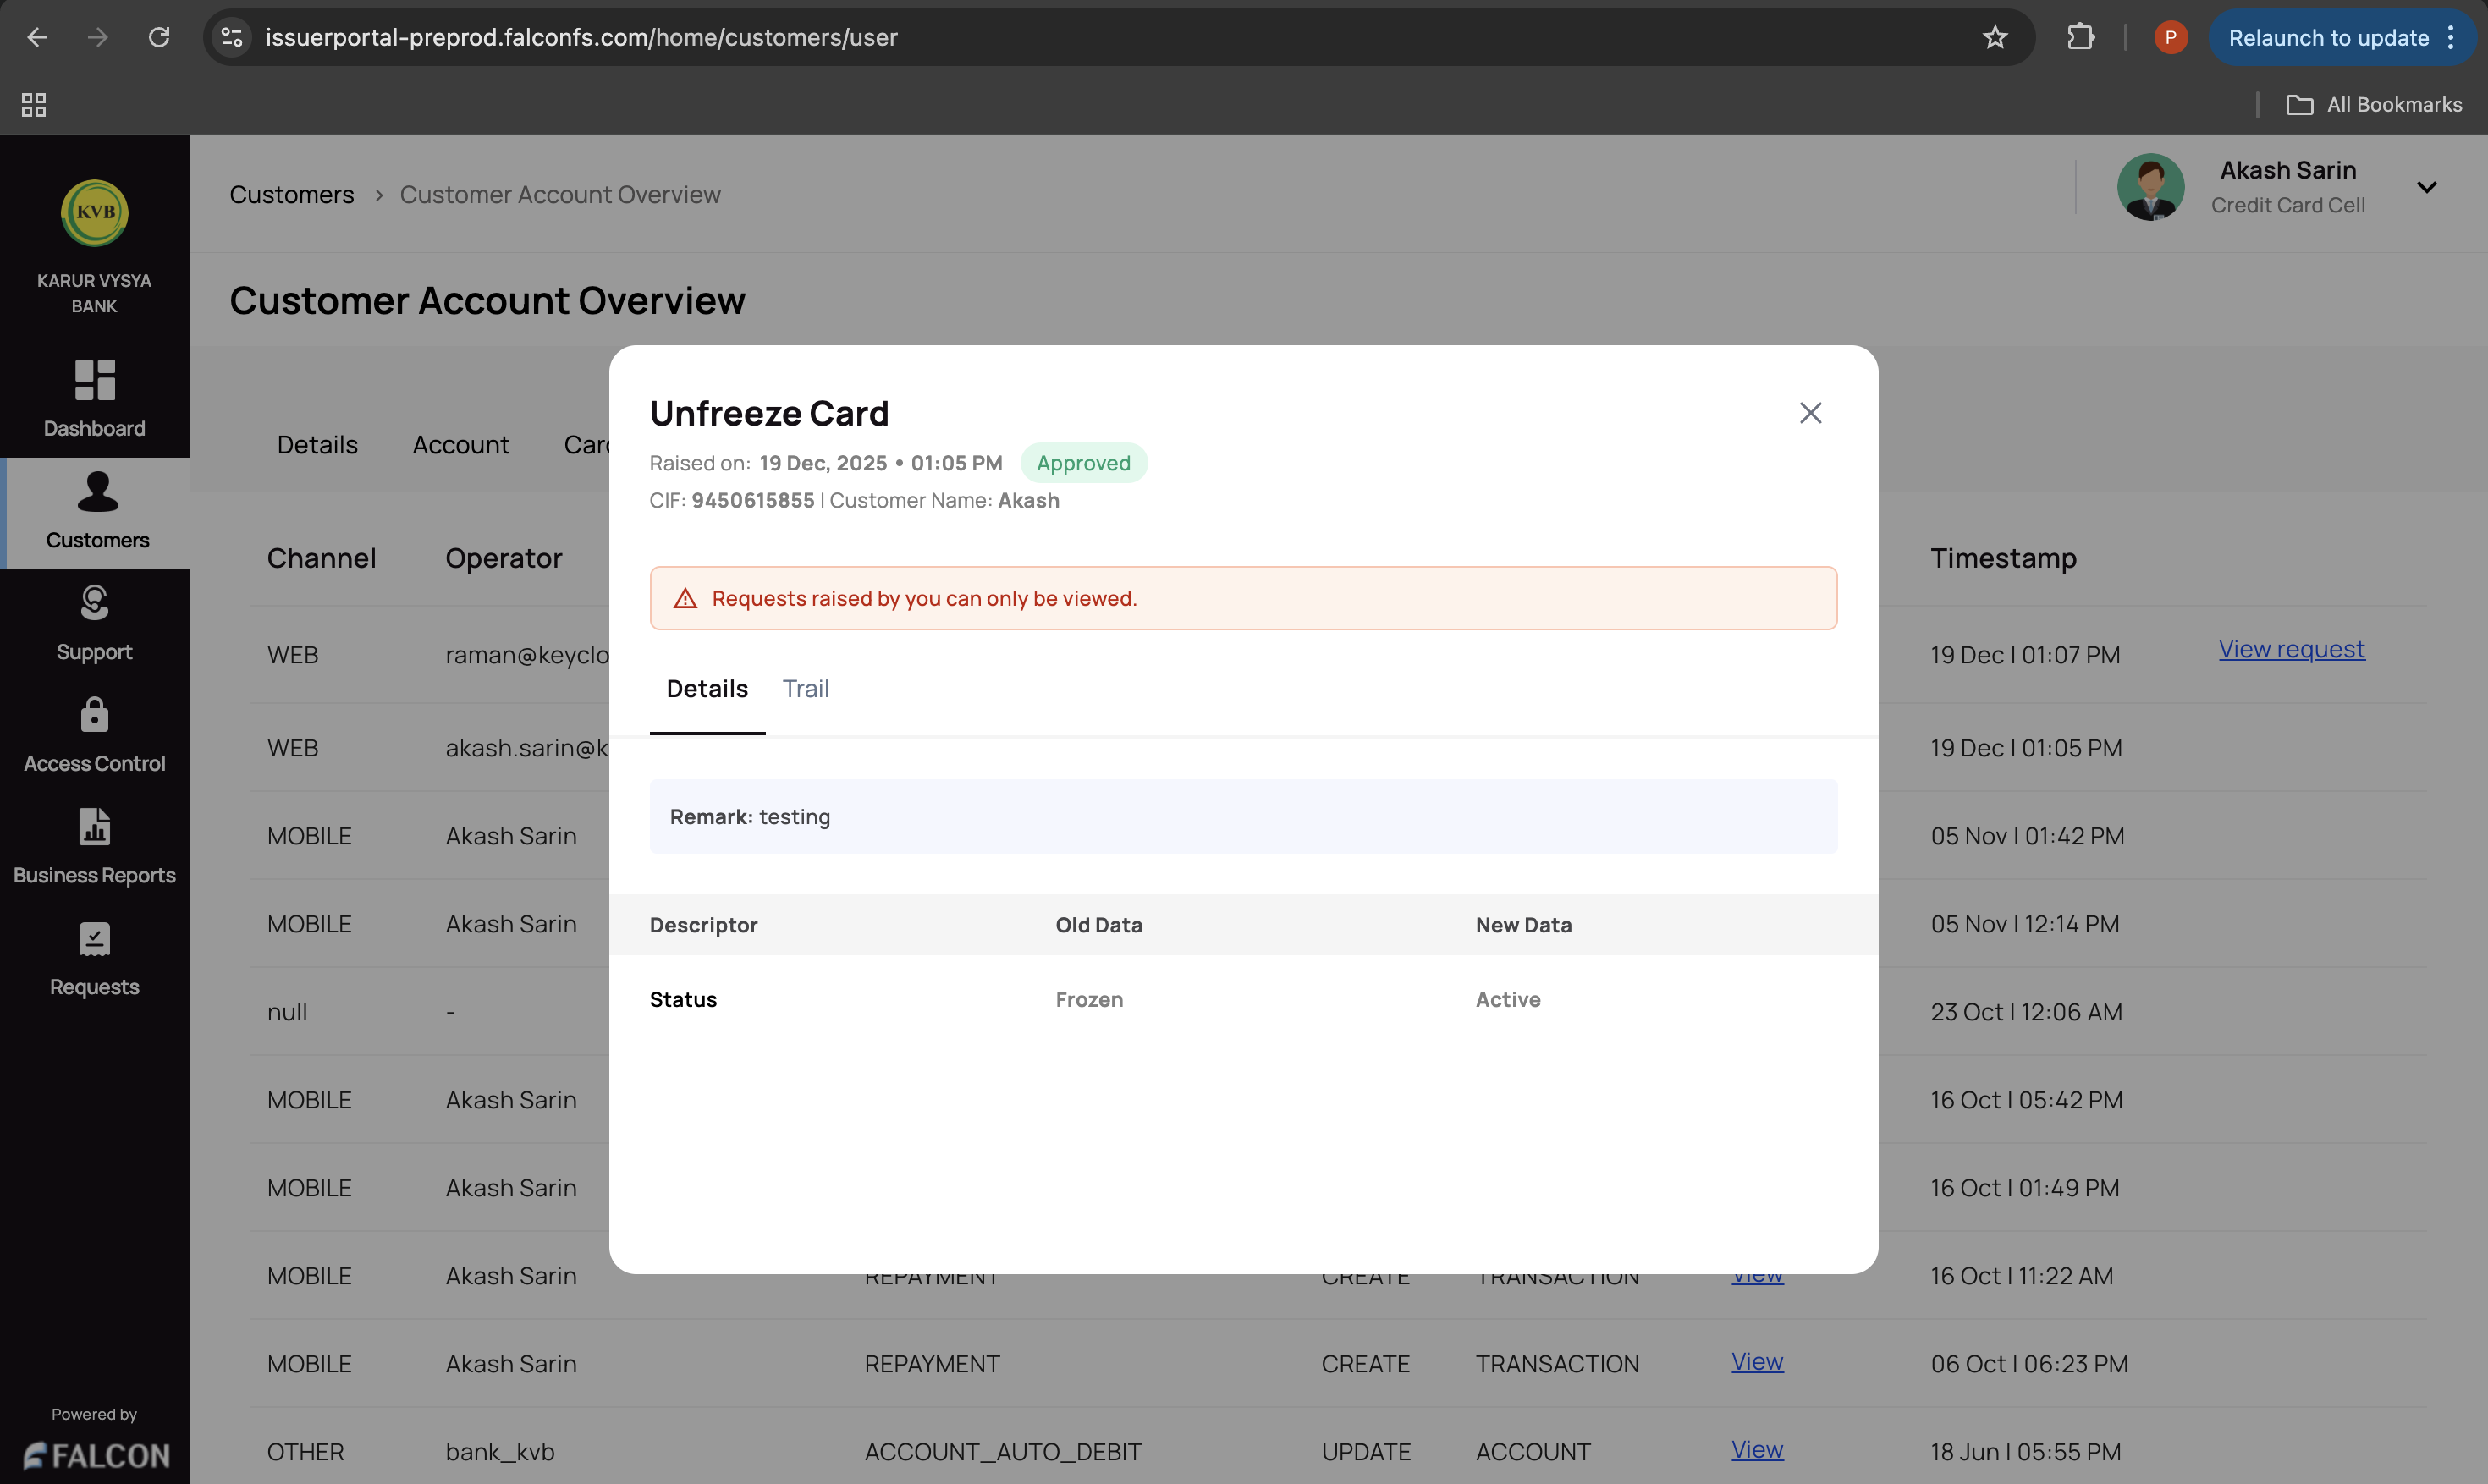The width and height of the screenshot is (2488, 1484).
Task: Reload the page in the browser
Action: 159,38
